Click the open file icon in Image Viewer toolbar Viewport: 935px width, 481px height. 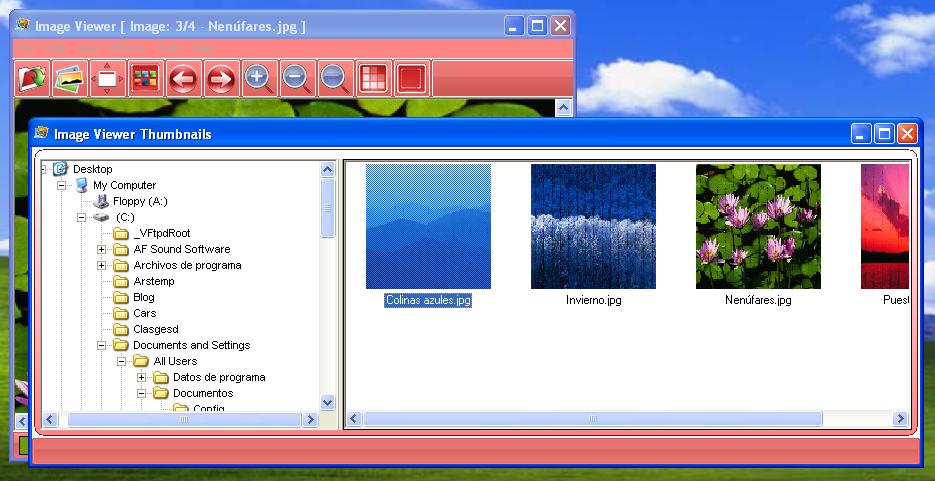click(32, 78)
